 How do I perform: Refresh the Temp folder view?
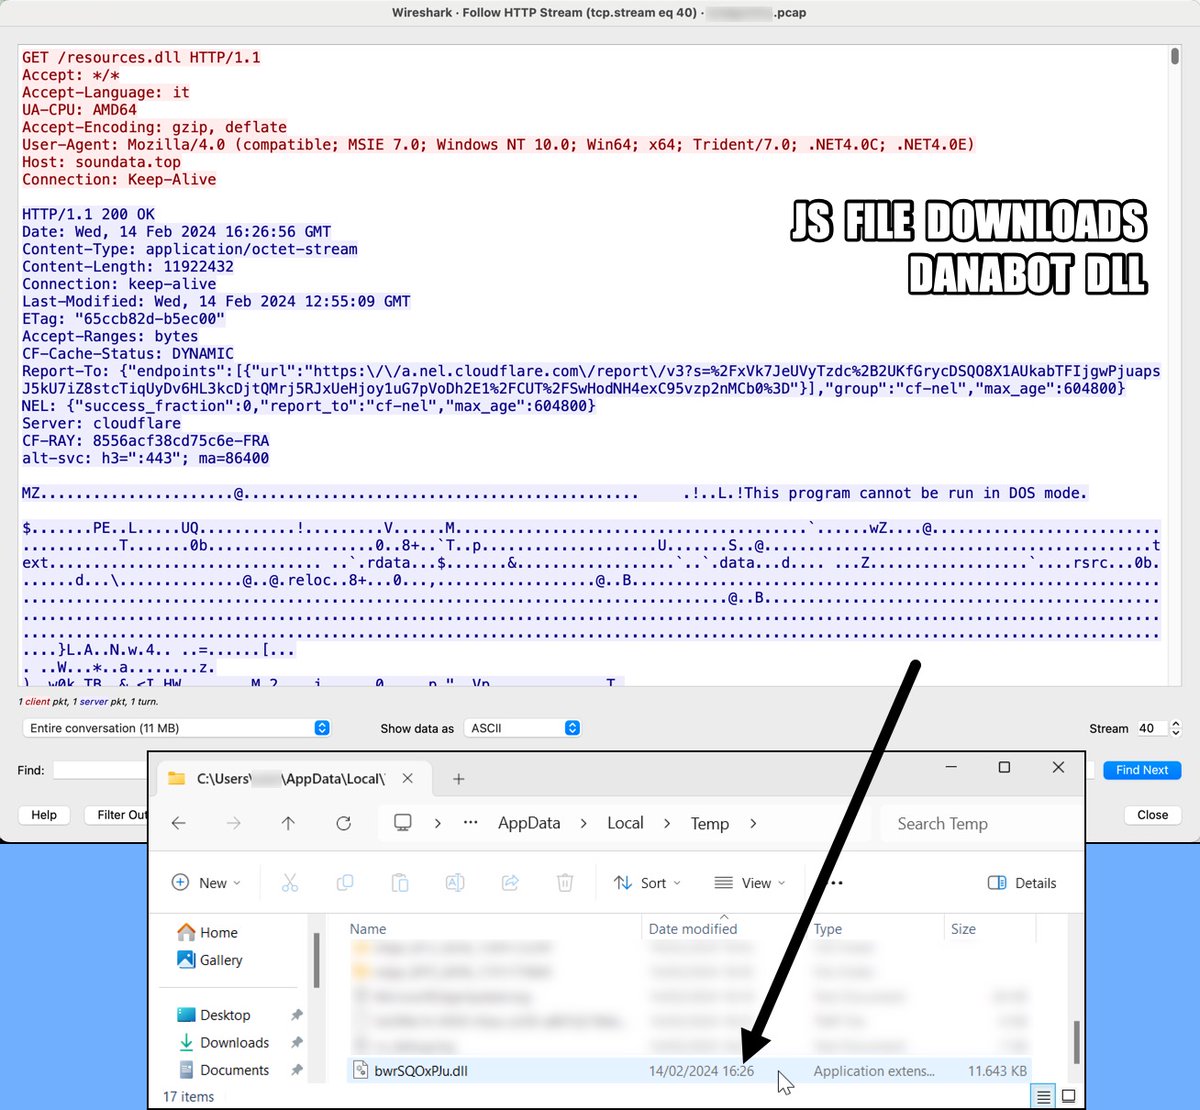343,823
